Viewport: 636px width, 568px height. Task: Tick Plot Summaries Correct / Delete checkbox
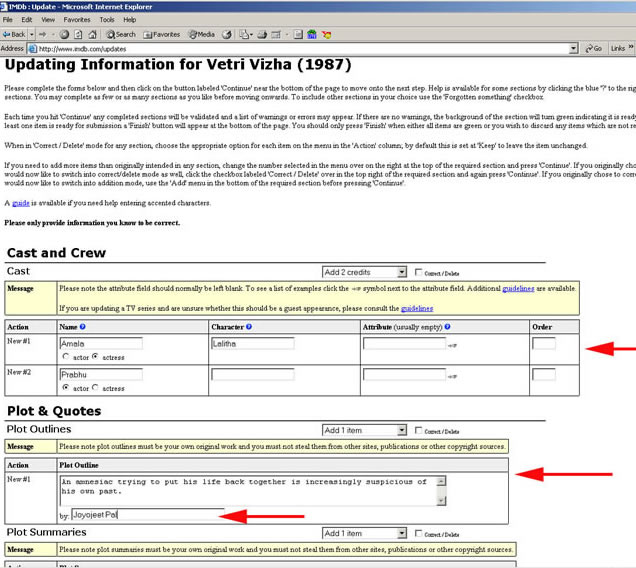point(418,534)
